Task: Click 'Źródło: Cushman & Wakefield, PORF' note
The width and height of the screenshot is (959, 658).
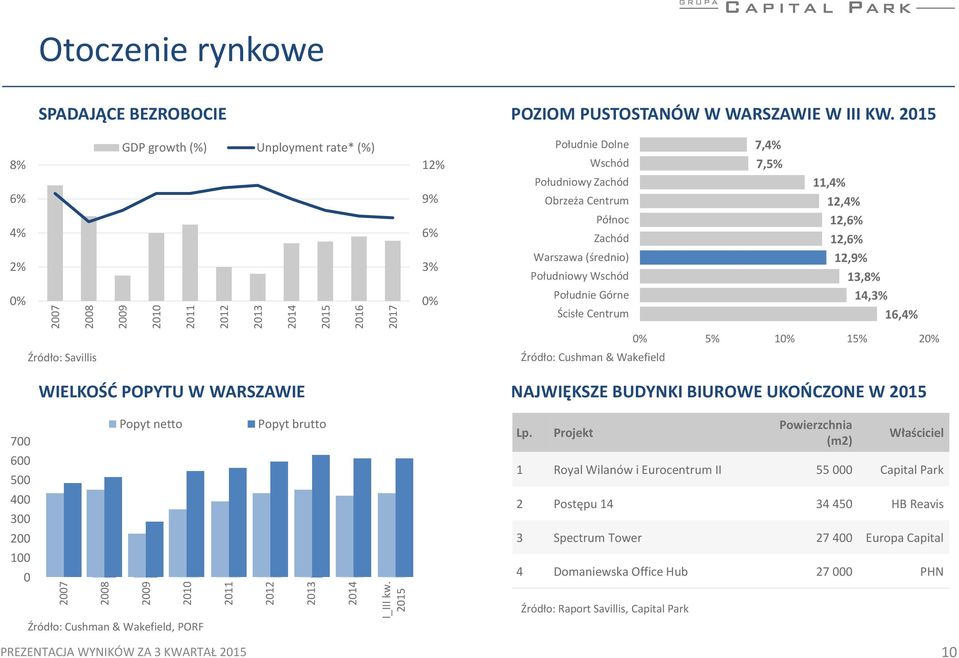Action: 116,626
